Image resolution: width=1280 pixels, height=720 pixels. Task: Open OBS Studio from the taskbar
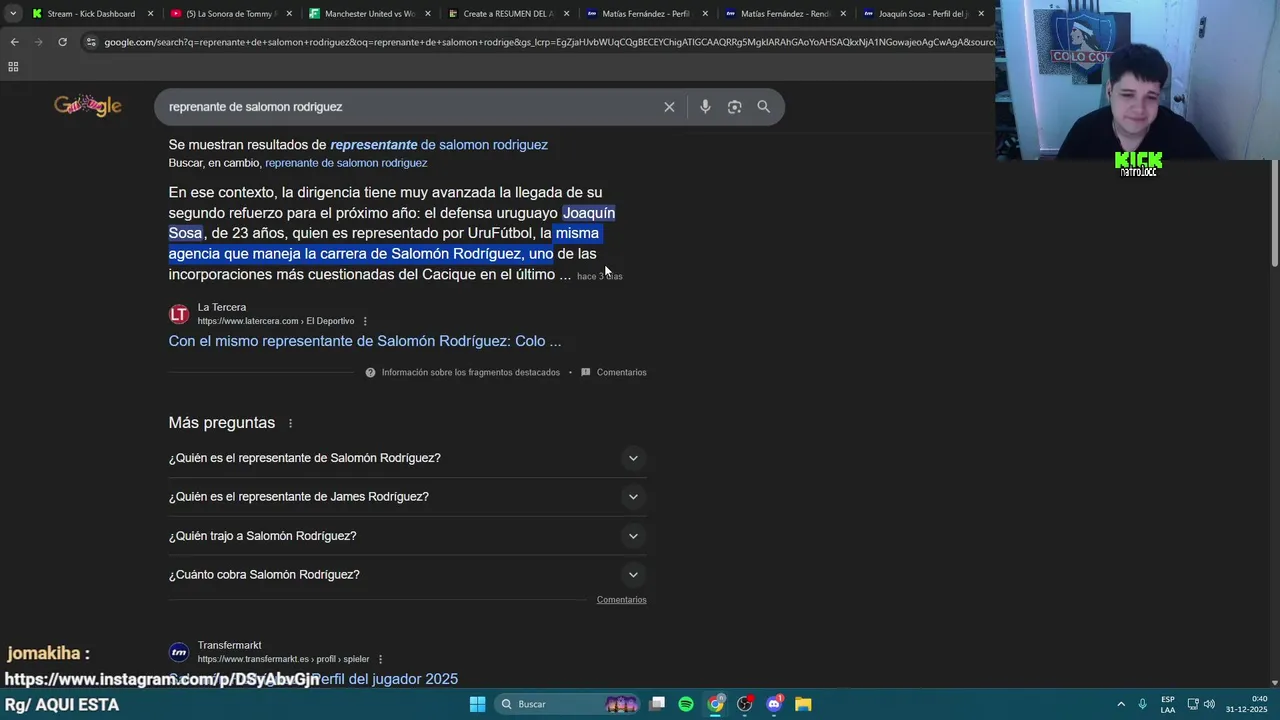(745, 704)
